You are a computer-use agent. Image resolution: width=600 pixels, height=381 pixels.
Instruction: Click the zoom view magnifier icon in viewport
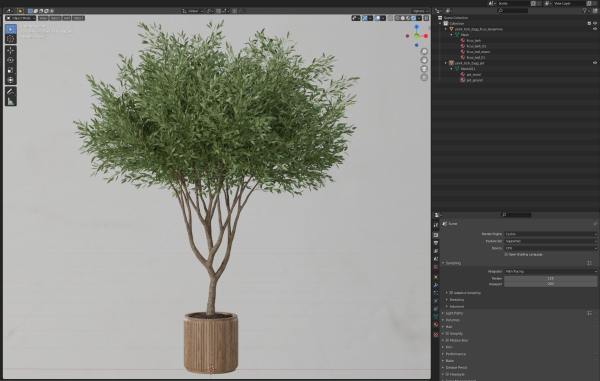[x=424, y=52]
